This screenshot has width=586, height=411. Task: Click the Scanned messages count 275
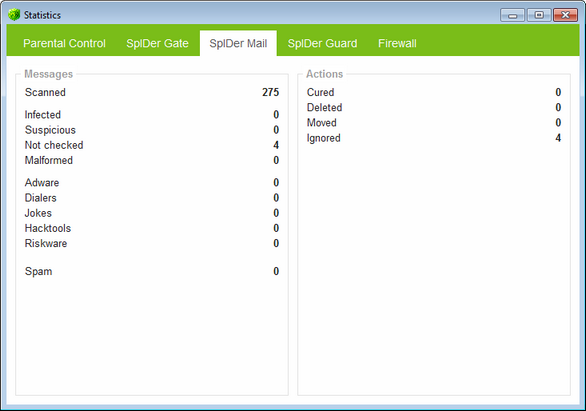coord(271,92)
